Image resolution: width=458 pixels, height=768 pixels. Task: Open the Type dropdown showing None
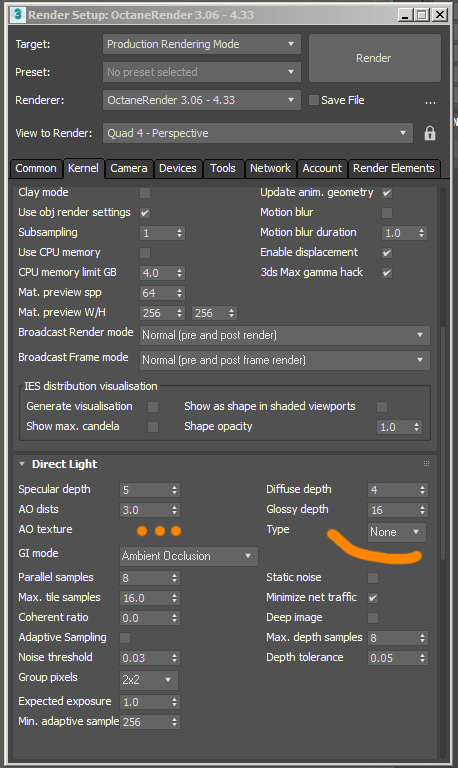tap(397, 532)
